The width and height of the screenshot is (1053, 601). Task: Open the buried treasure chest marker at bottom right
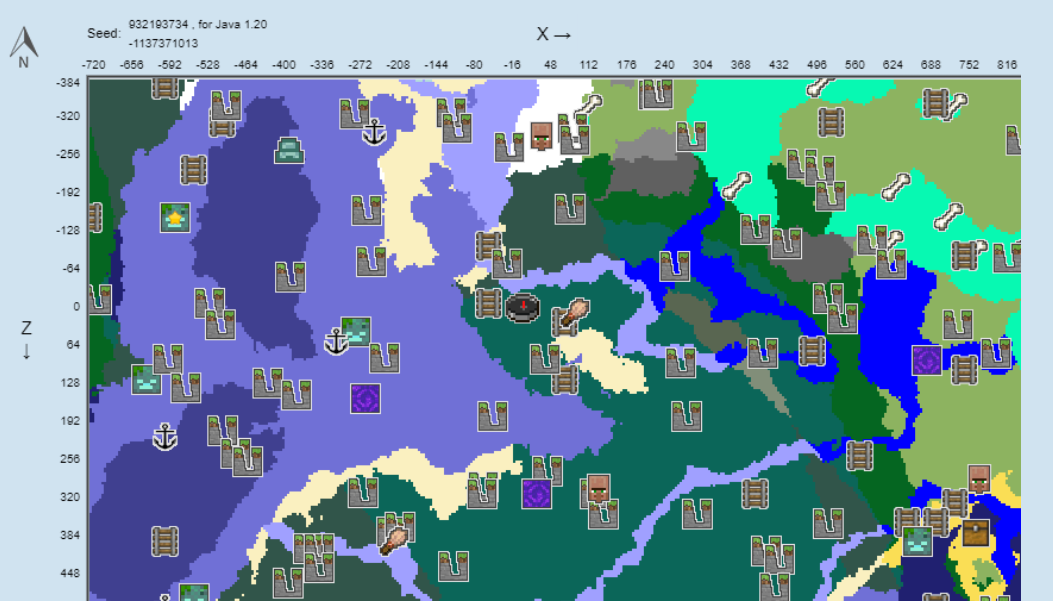978,531
